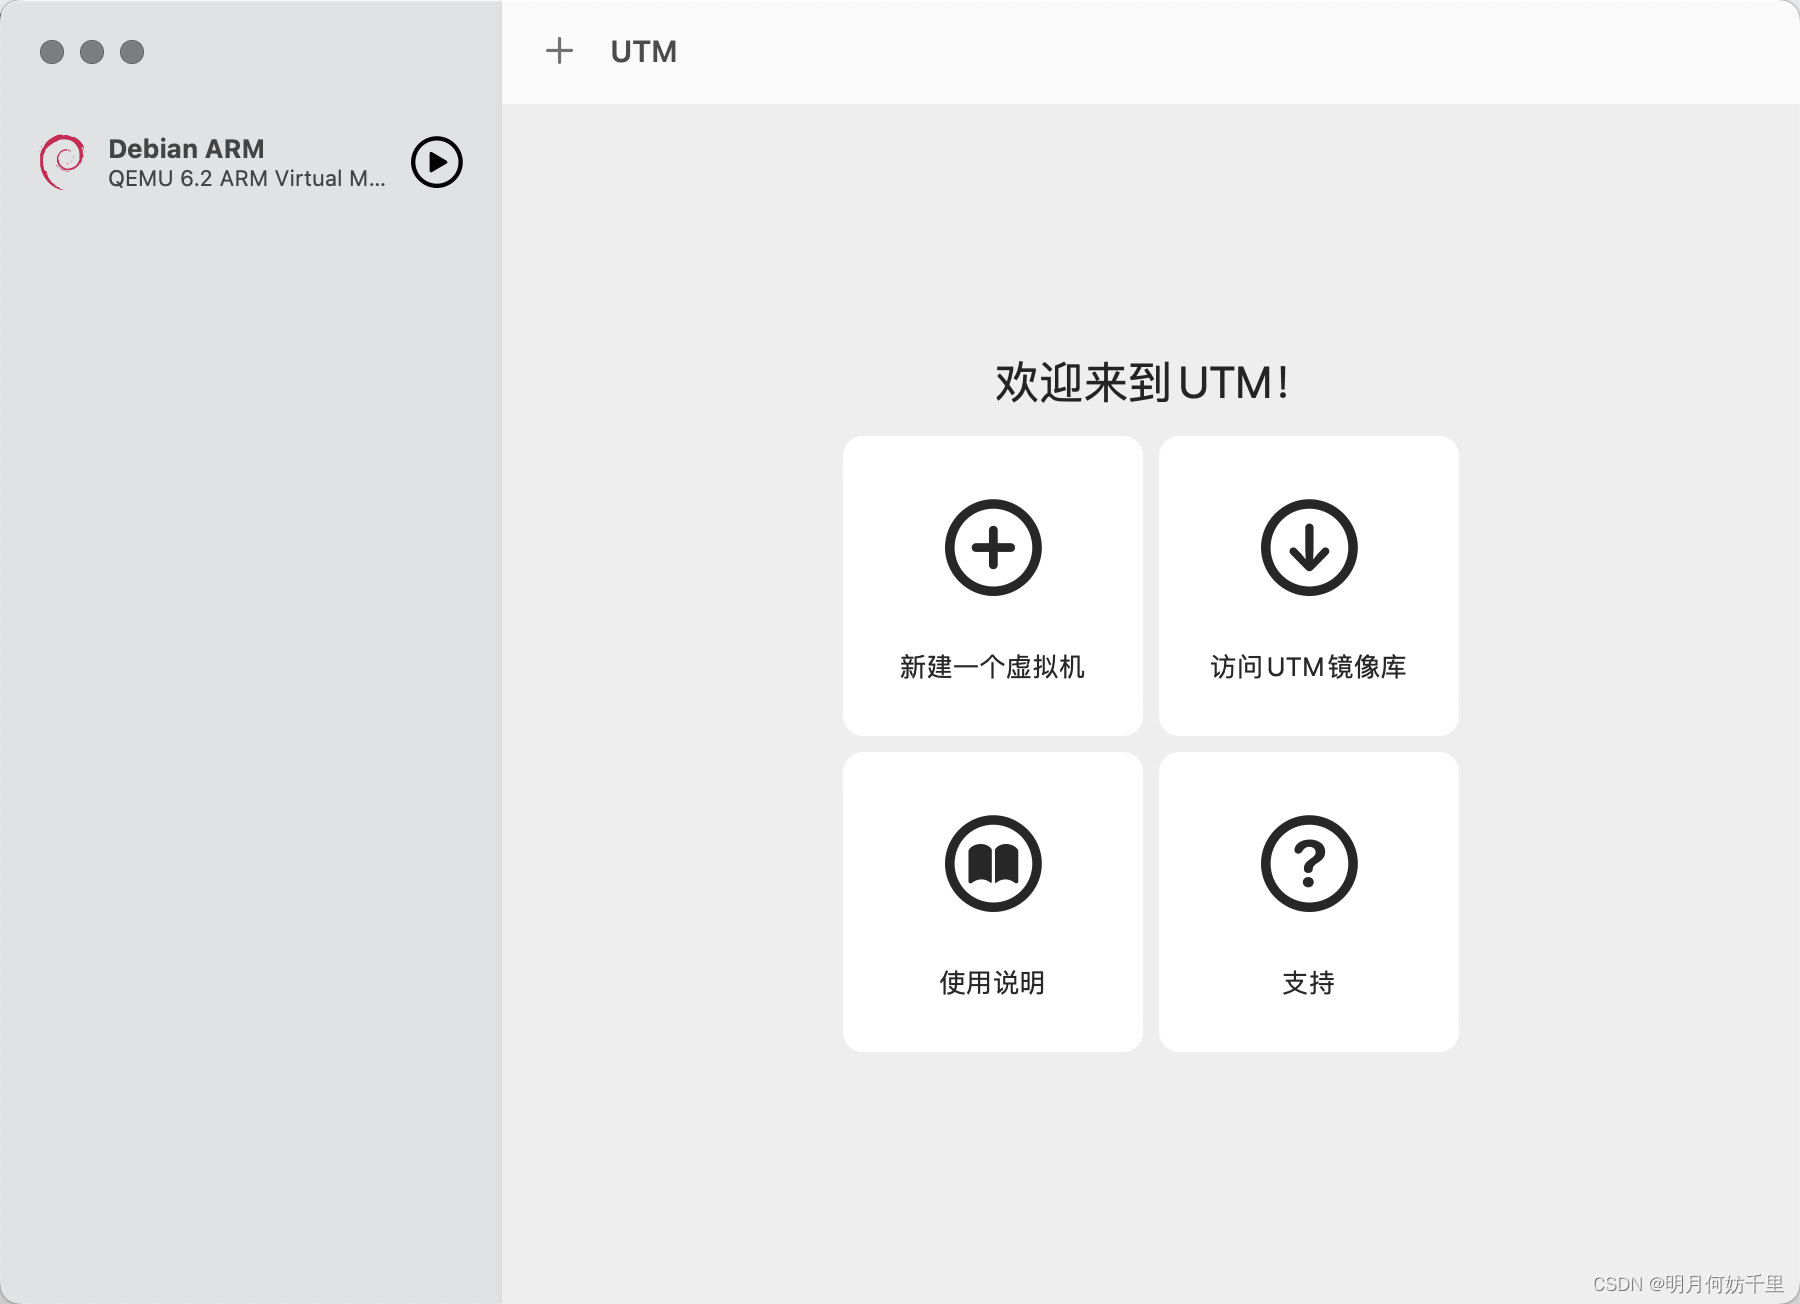
Task: Click the open book icon
Action: click(993, 864)
